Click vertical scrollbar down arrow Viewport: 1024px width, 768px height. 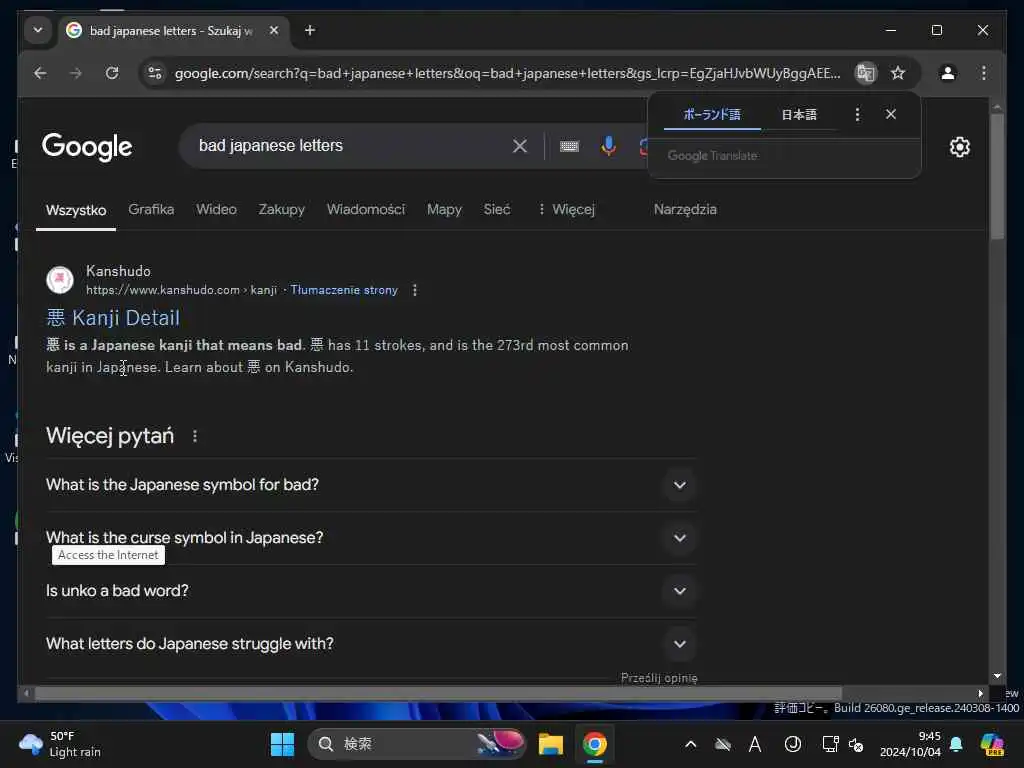(997, 677)
